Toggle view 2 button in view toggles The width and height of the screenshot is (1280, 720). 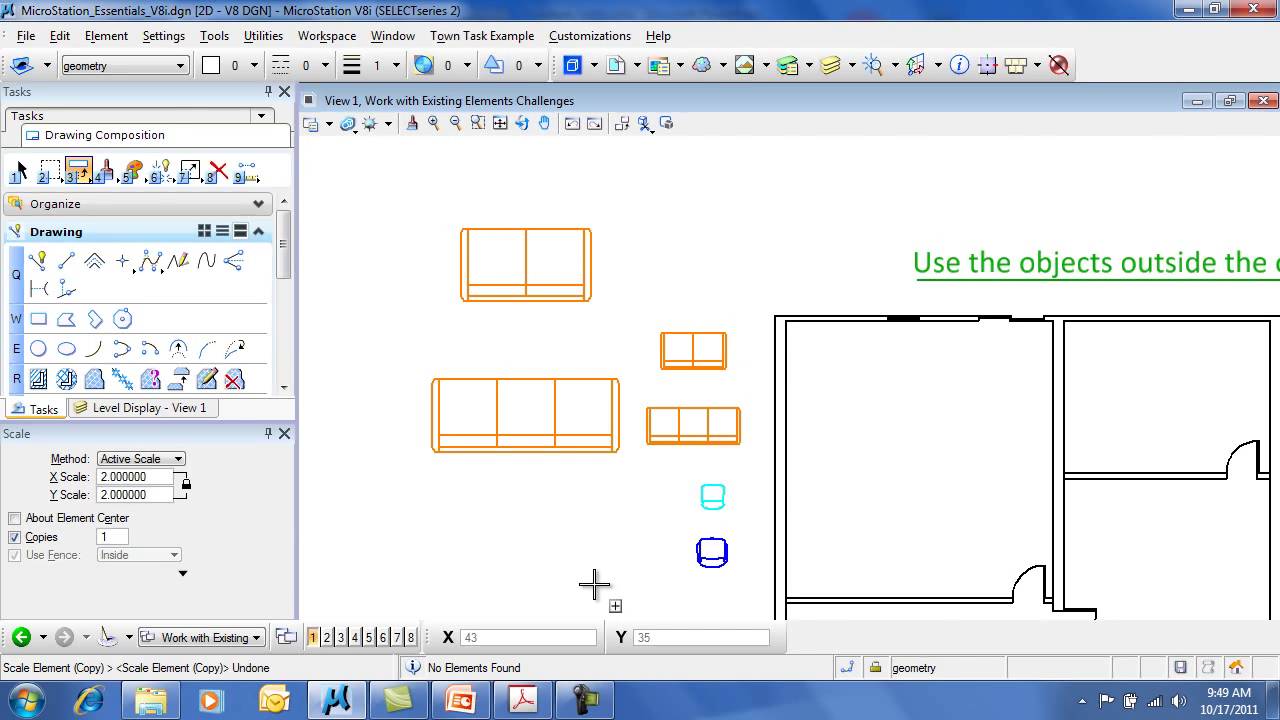[327, 637]
